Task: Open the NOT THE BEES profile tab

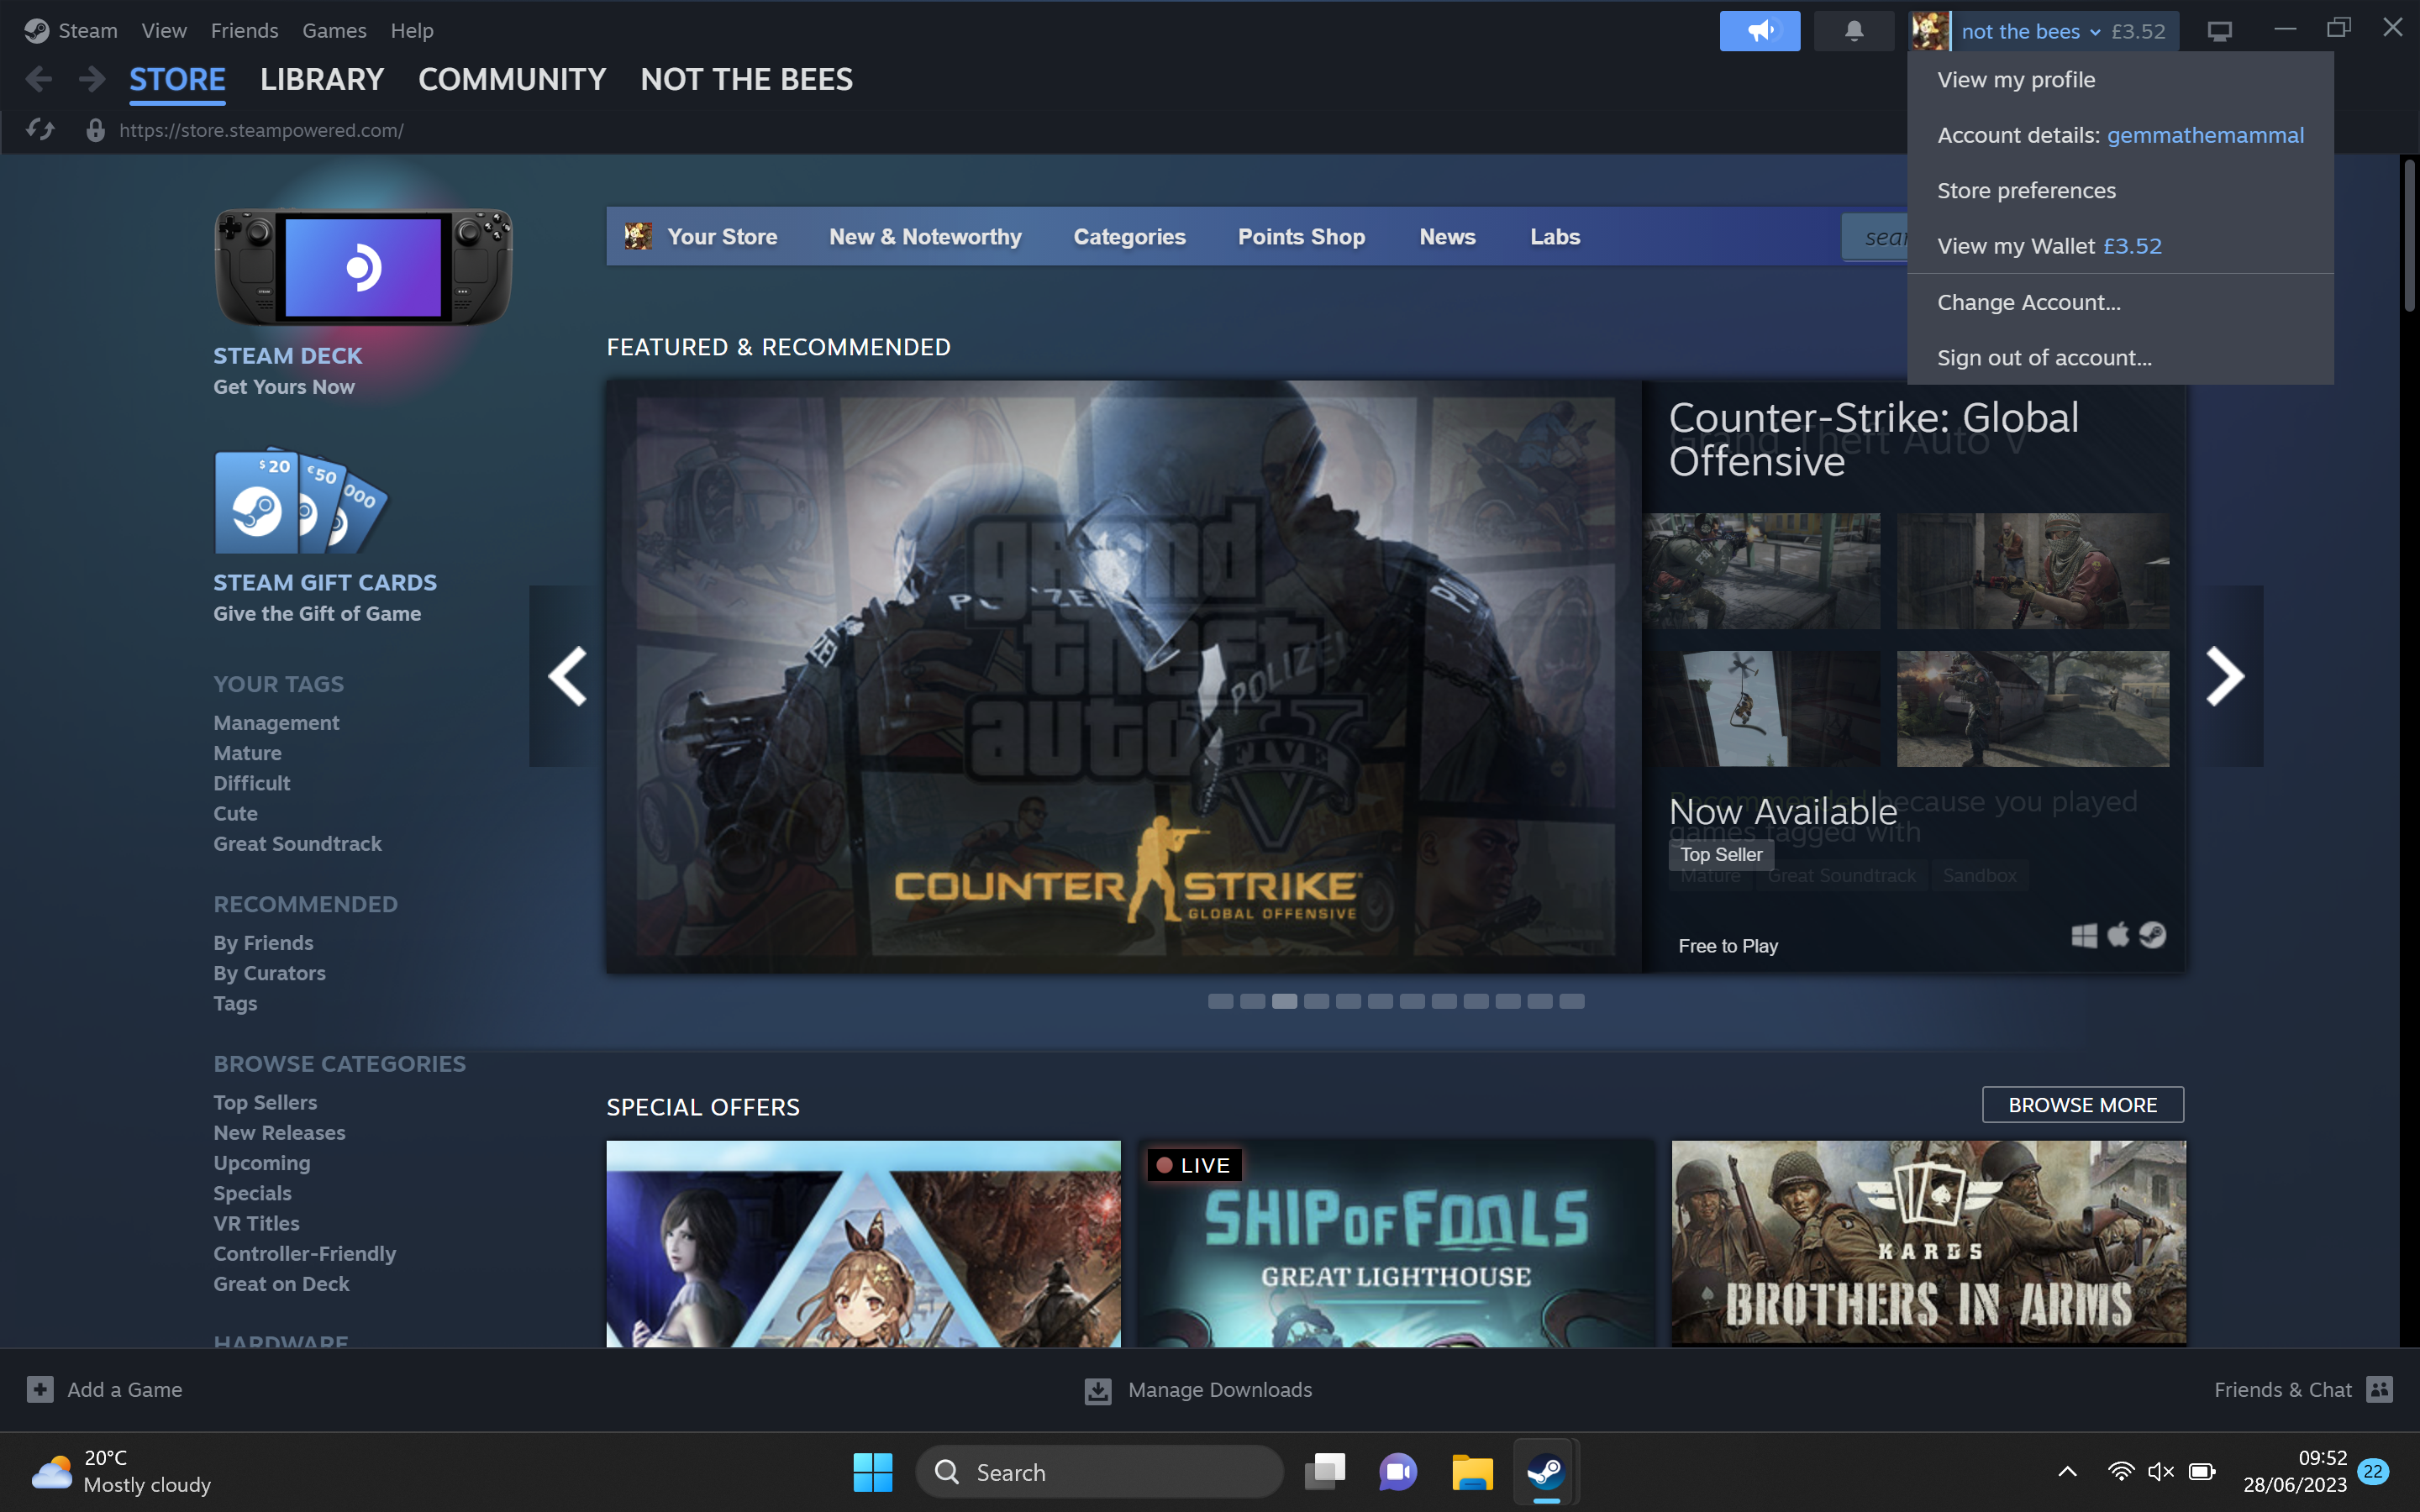Action: tap(747, 79)
